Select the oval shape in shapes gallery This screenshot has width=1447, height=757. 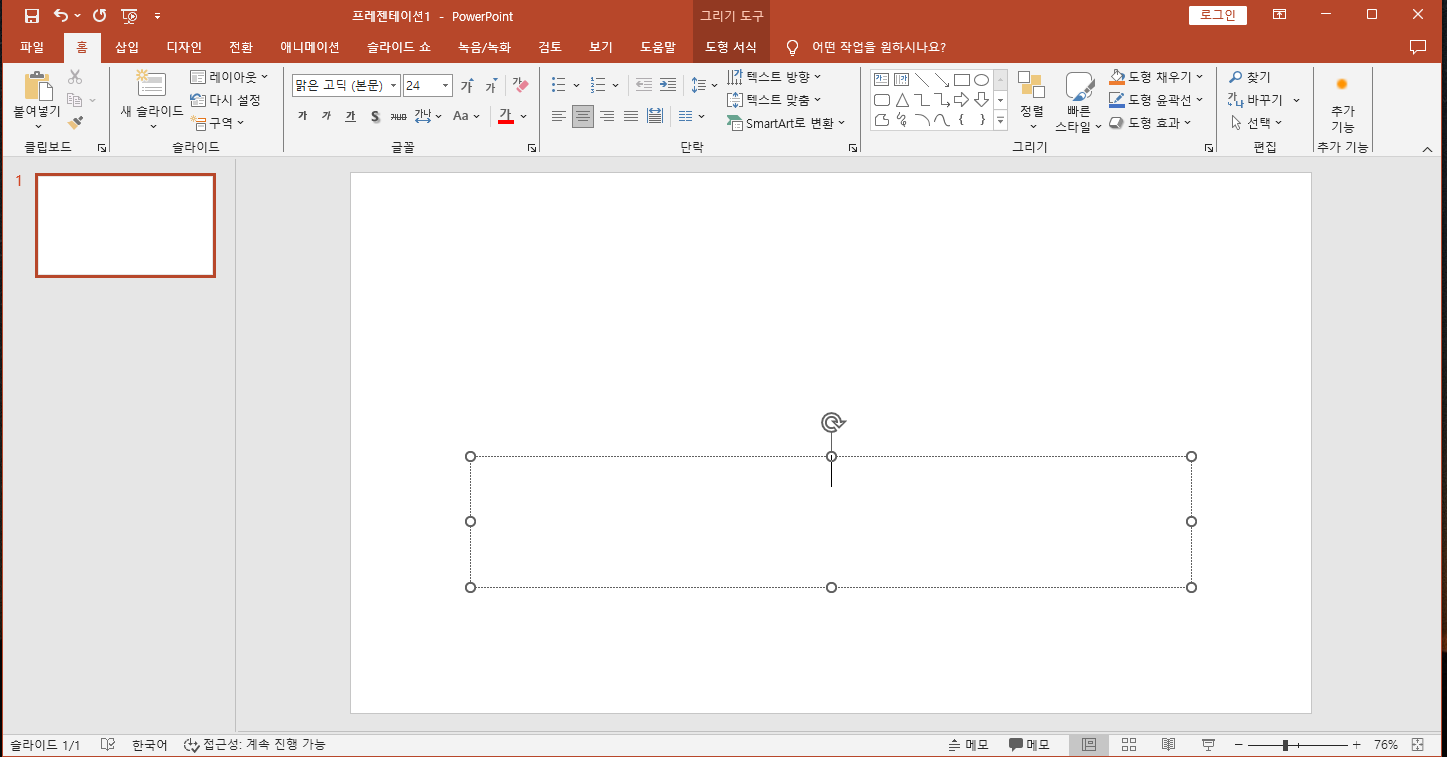click(x=981, y=80)
